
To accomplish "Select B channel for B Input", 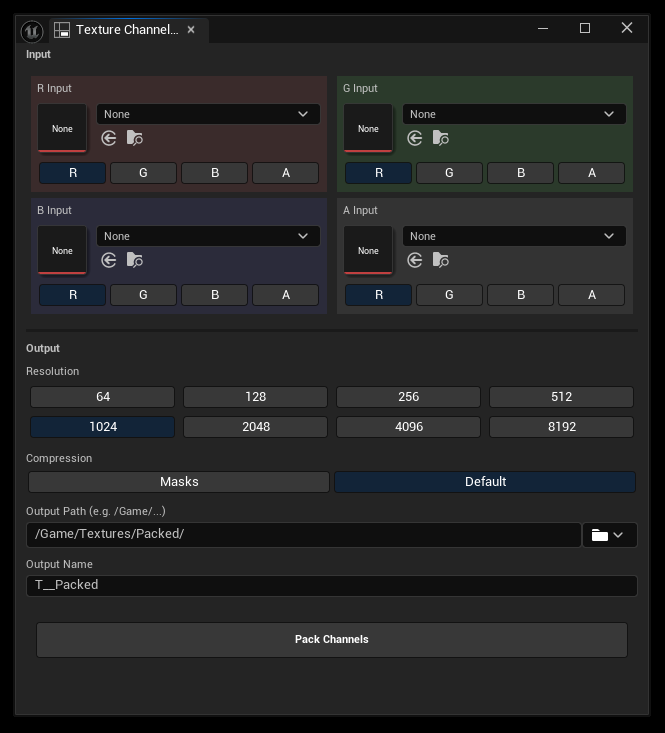I will pyautogui.click(x=215, y=295).
